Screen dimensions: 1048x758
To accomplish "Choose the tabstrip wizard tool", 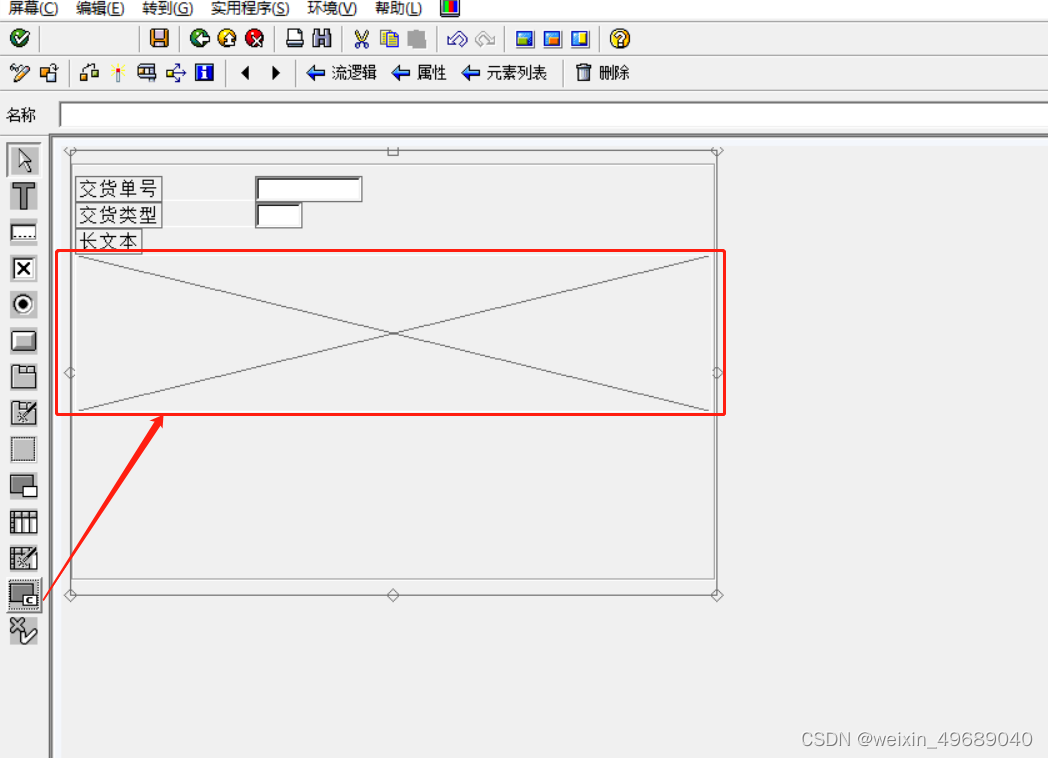I will coord(23,413).
